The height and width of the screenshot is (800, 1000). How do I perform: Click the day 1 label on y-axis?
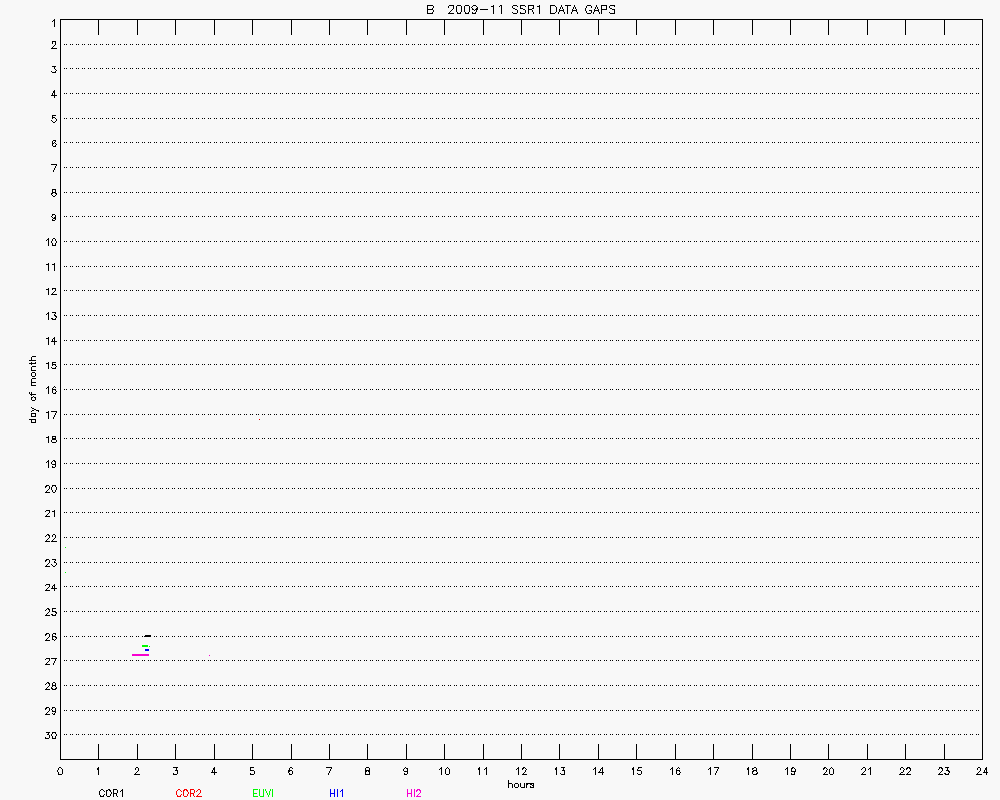51,21
